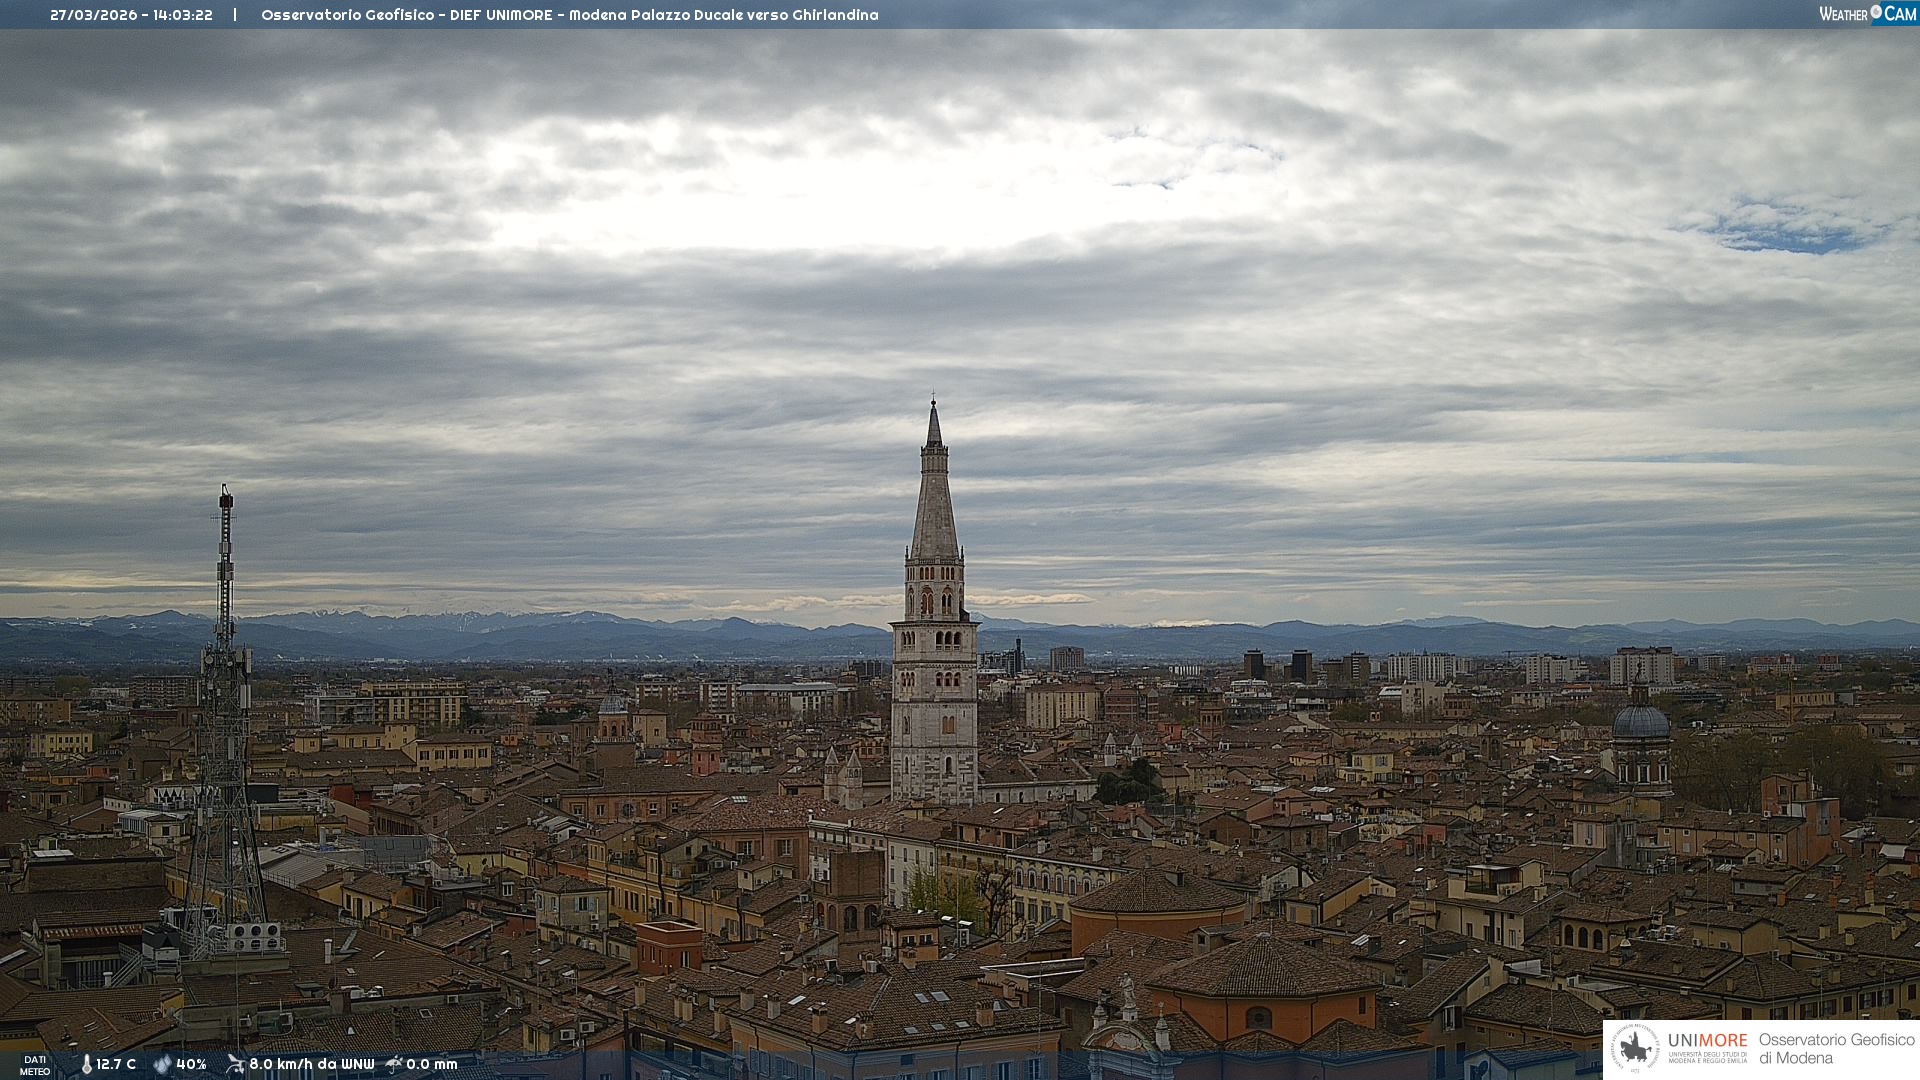Viewport: 1920px width, 1080px height.
Task: Click the wind anemometer icon
Action: click(235, 1064)
